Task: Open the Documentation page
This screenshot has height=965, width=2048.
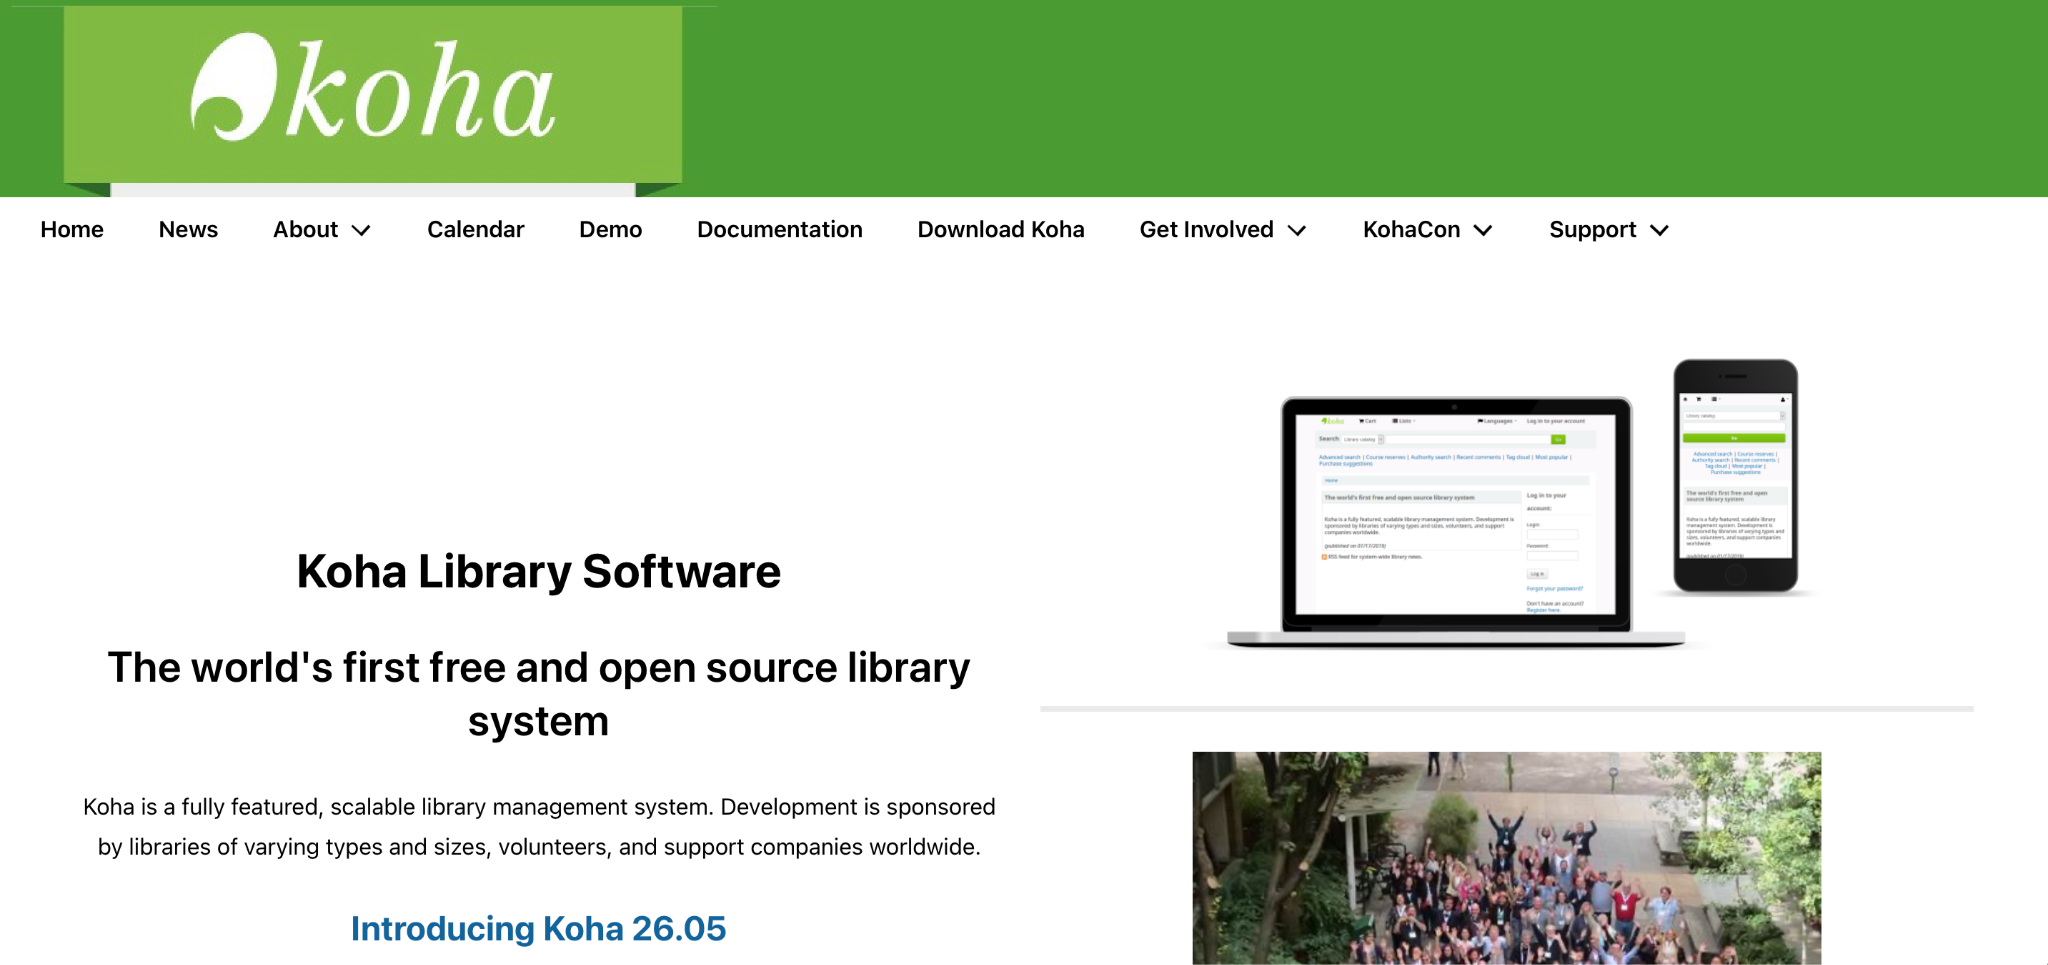Action: (x=779, y=230)
